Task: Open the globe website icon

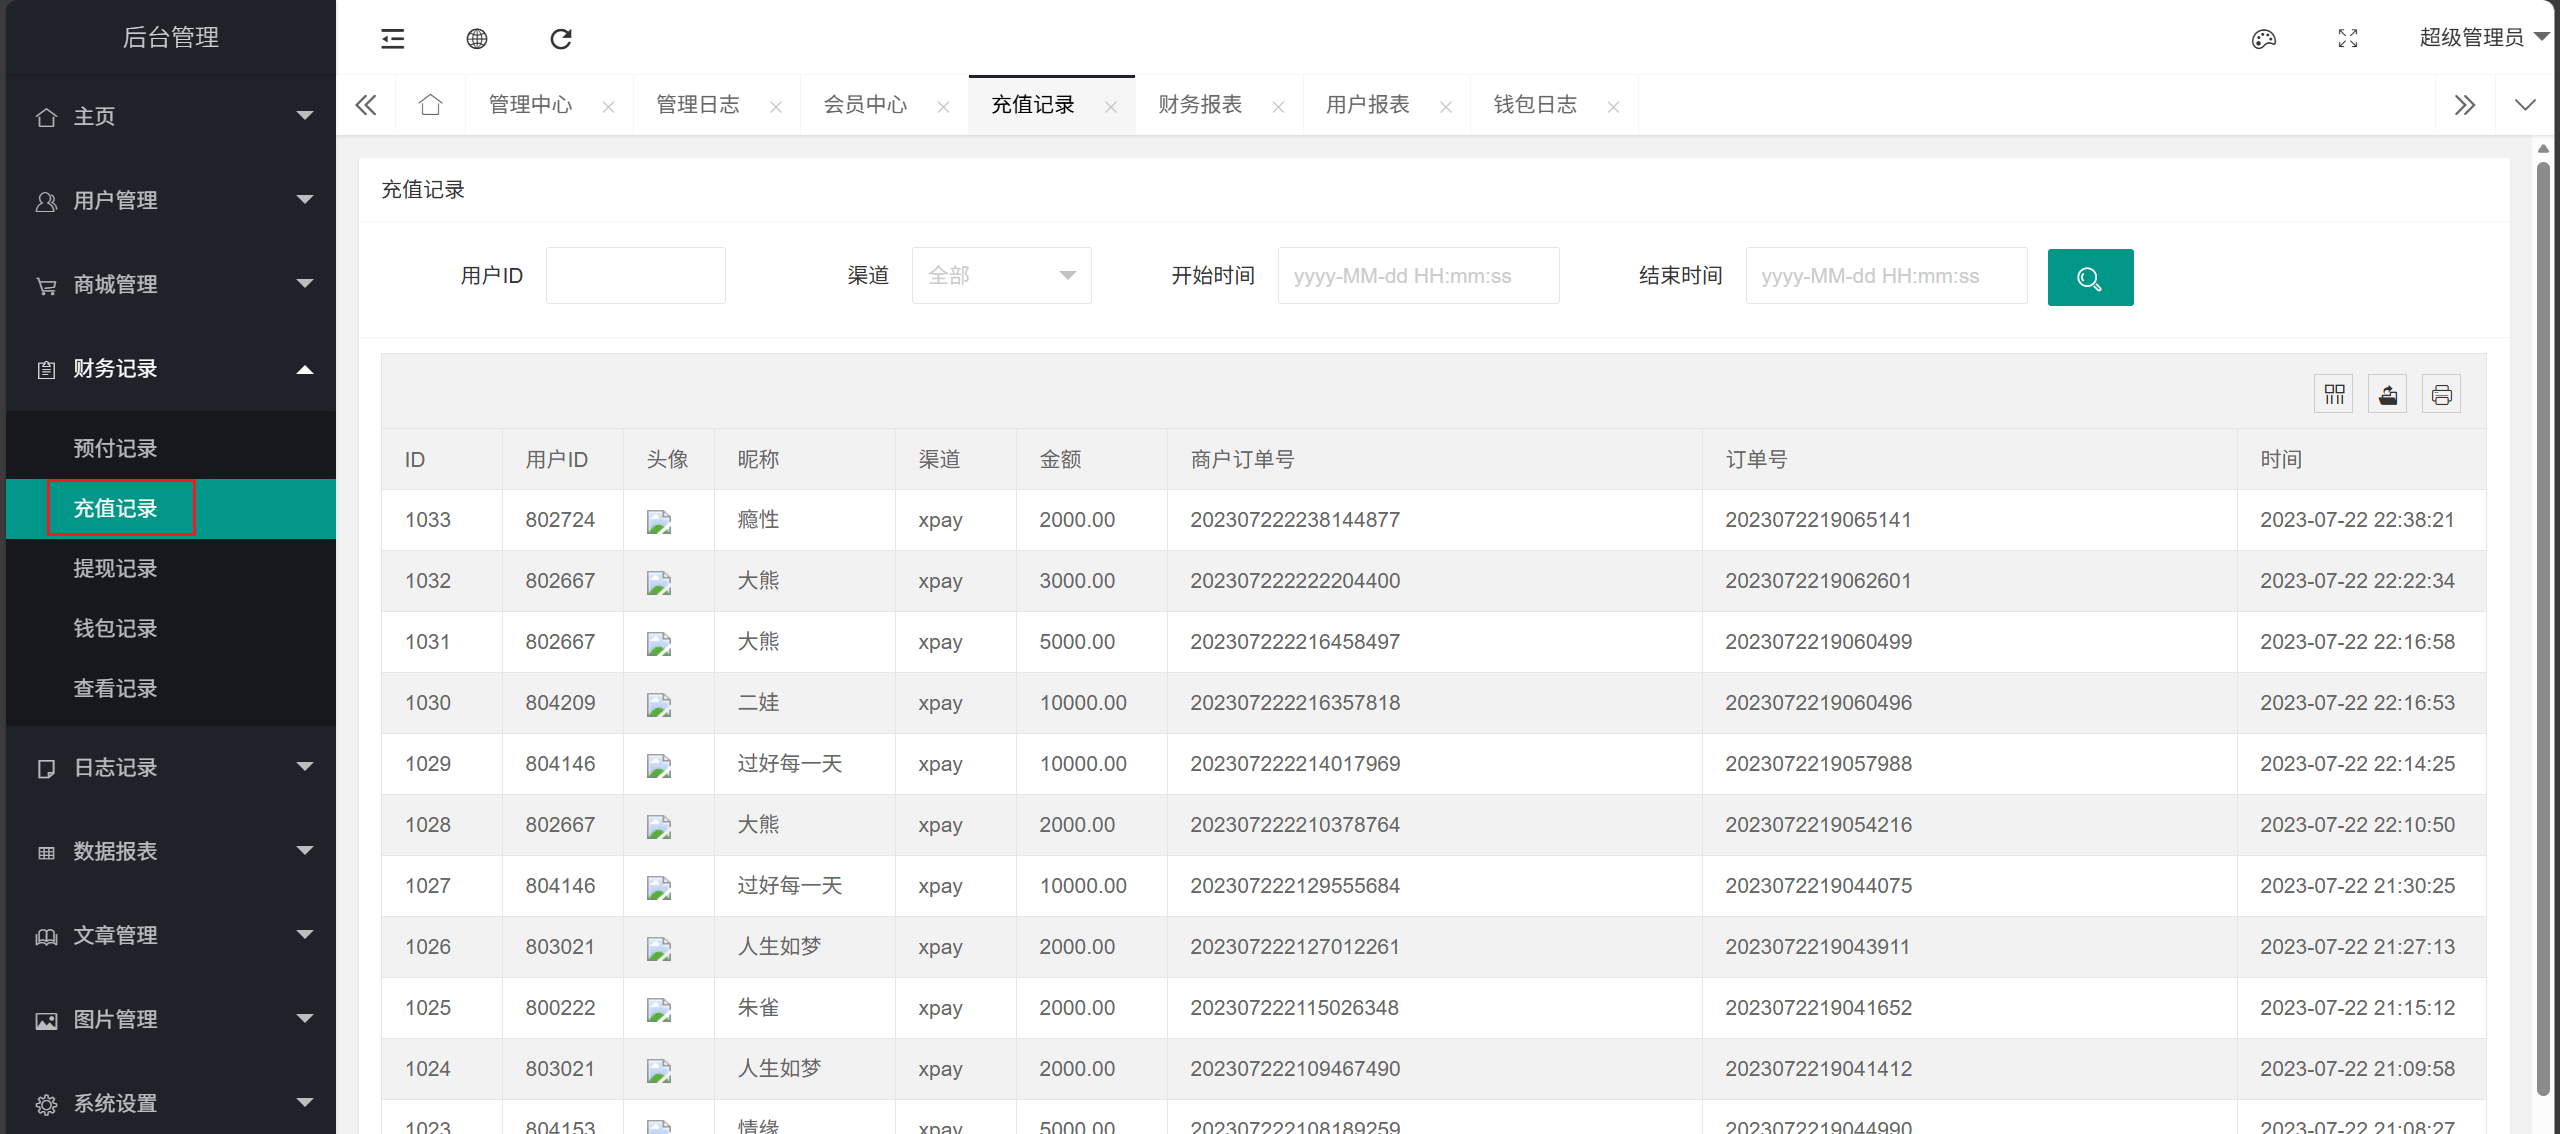Action: [x=477, y=39]
